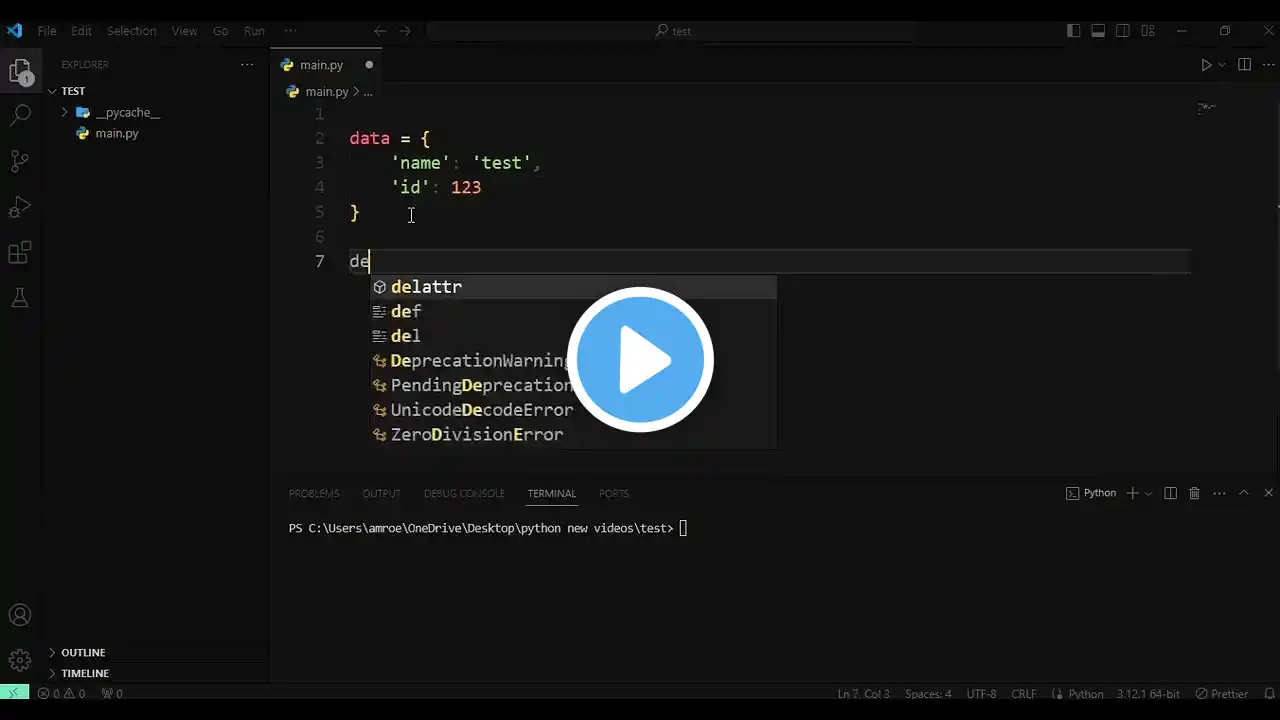Click the forwarded ports status indicator
Viewport: 1280px width, 720px height.
pyautogui.click(x=112, y=693)
